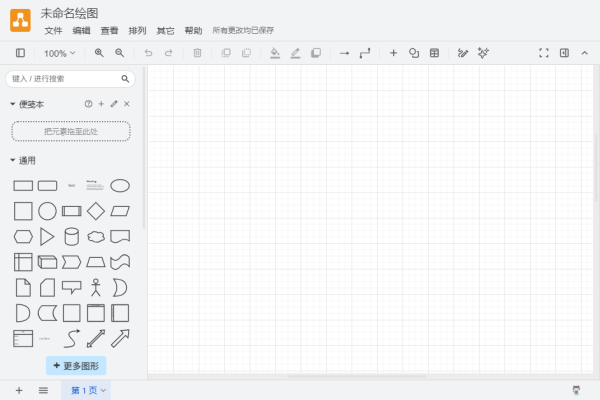Click the scratchpad add plus icon
Screen dimensions: 600x400
101,104
